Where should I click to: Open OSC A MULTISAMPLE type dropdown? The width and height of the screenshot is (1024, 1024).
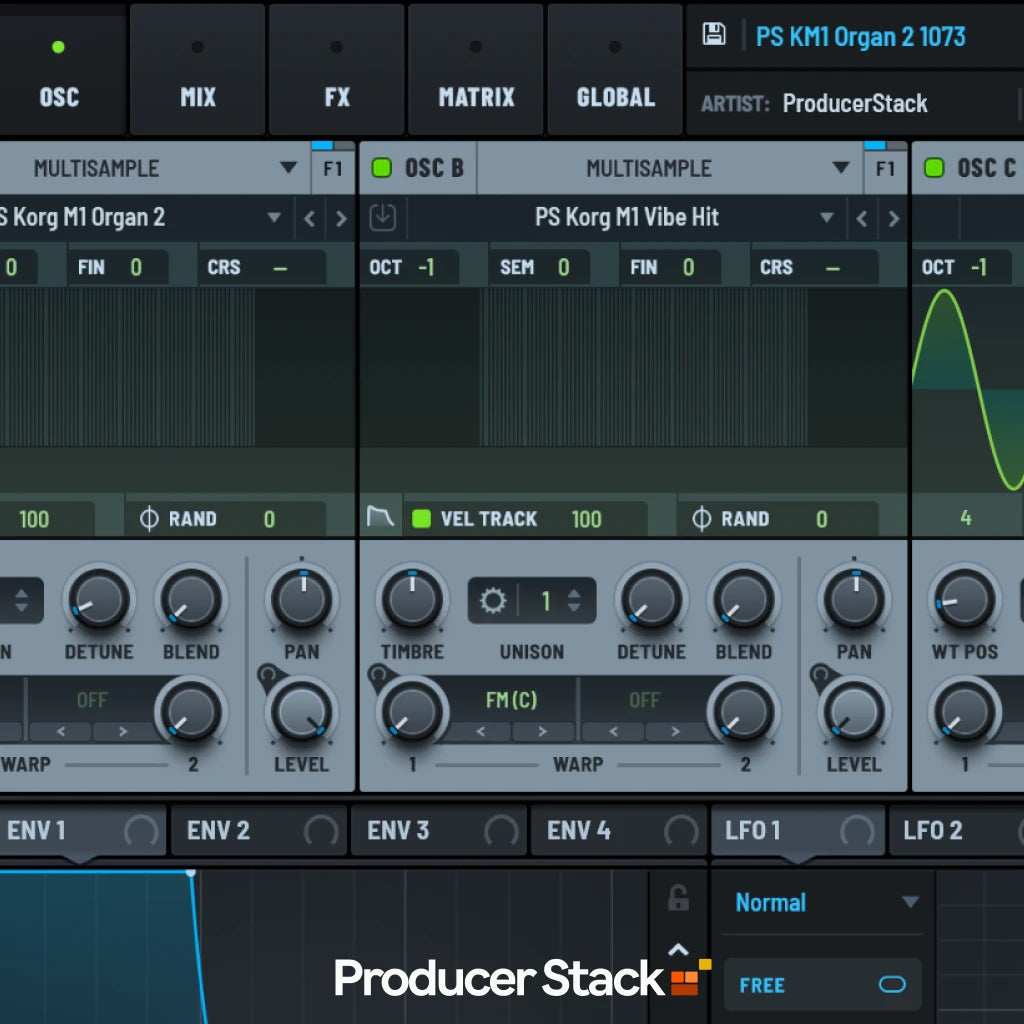pyautogui.click(x=289, y=168)
